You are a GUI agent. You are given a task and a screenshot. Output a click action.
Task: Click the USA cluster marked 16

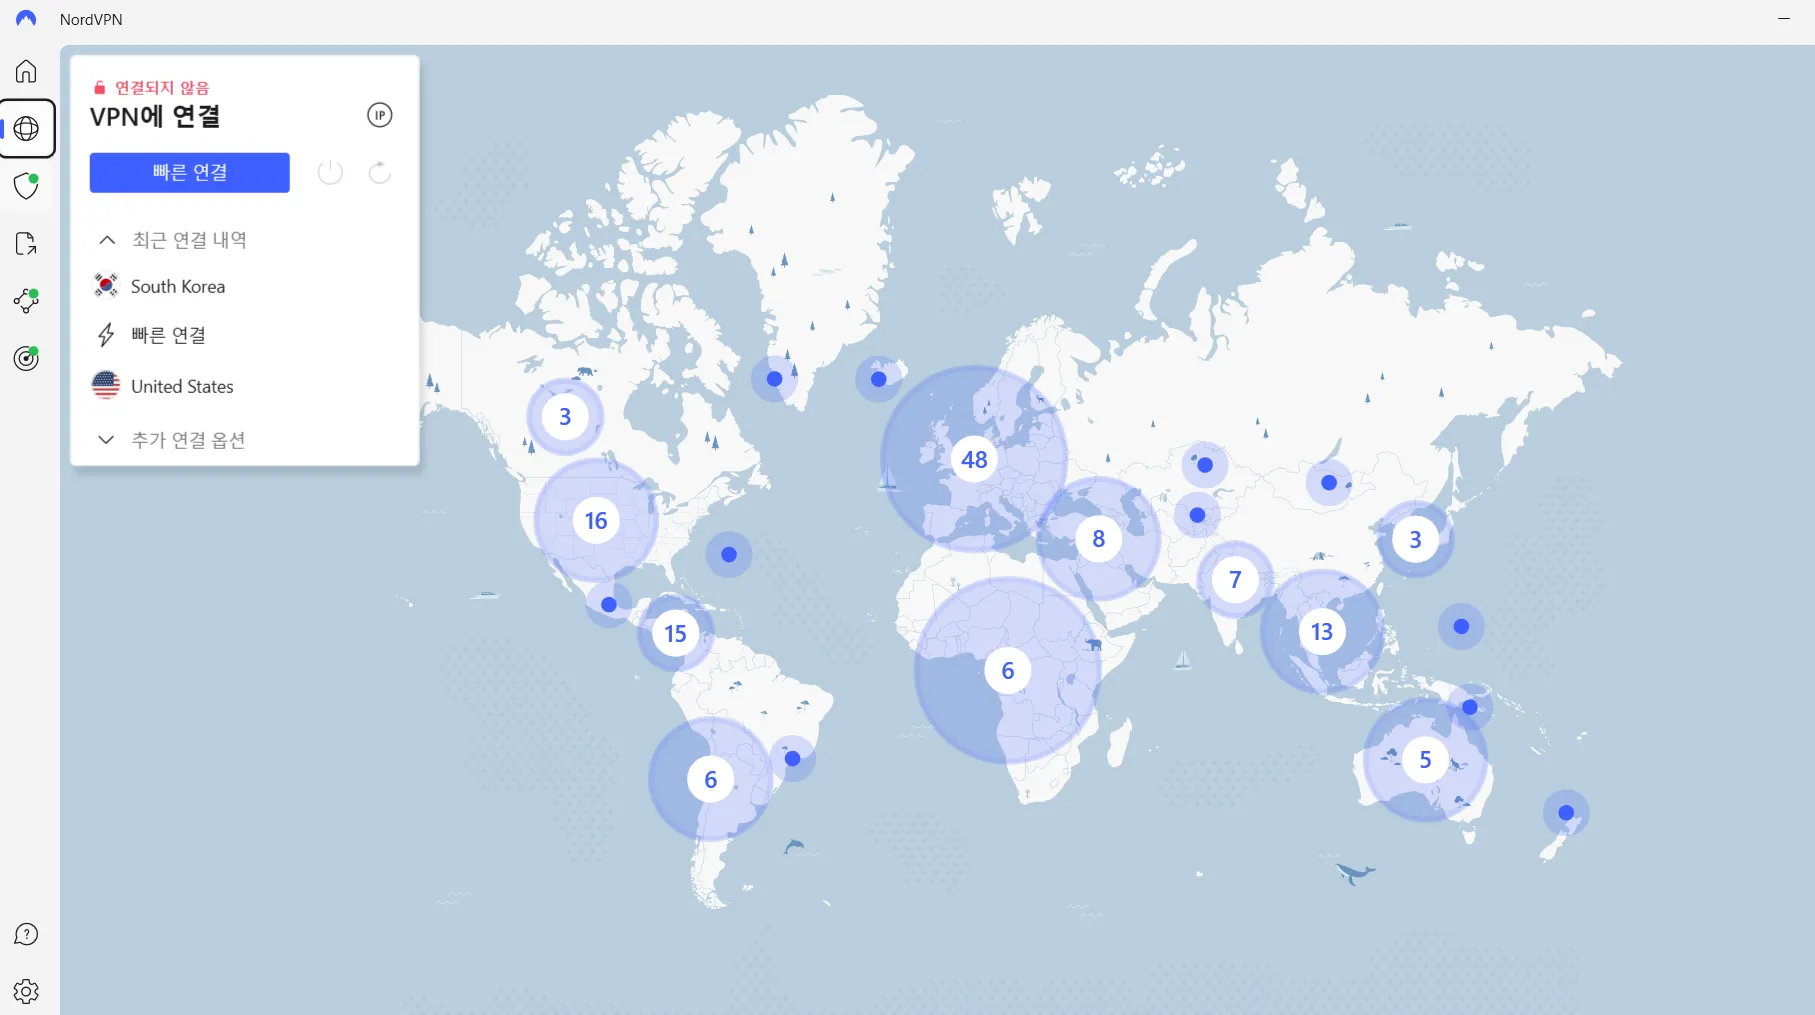pos(596,521)
